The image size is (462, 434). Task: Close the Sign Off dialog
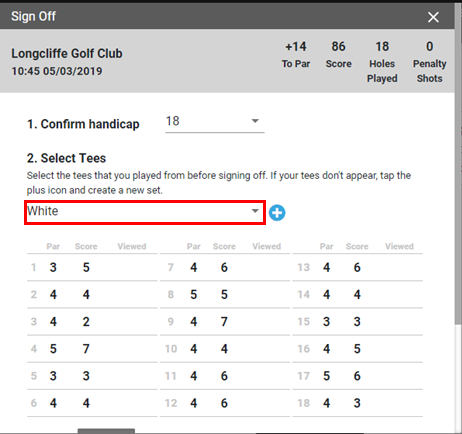pos(433,17)
